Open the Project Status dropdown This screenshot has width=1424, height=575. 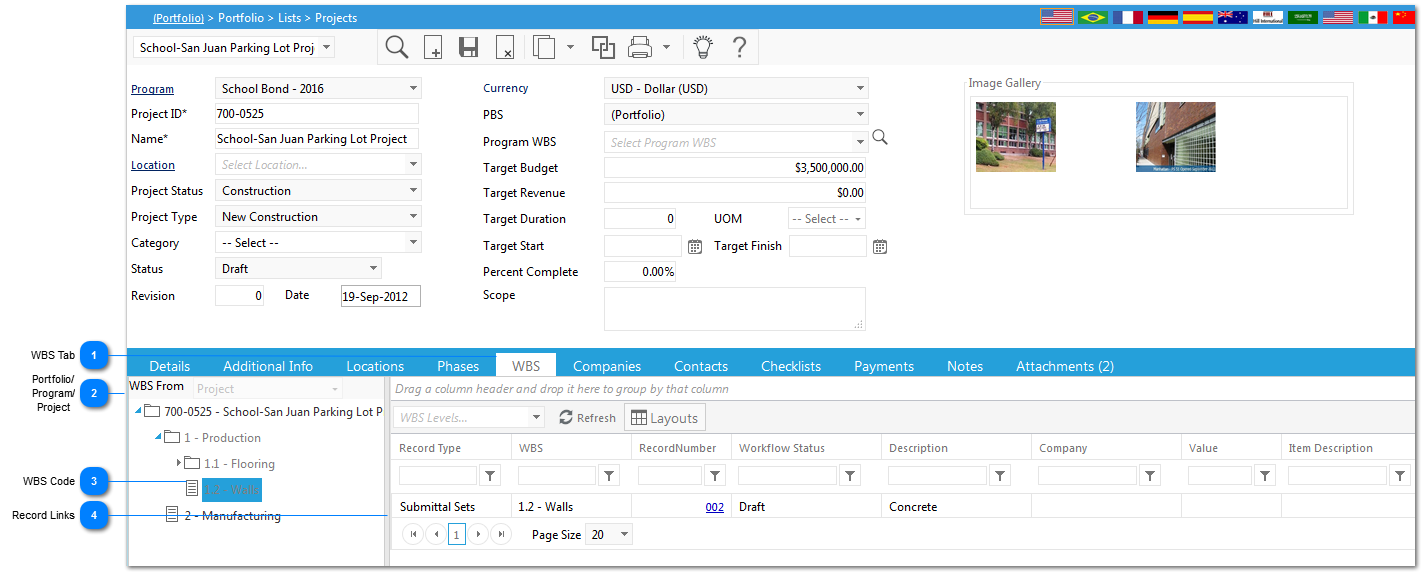pyautogui.click(x=413, y=191)
